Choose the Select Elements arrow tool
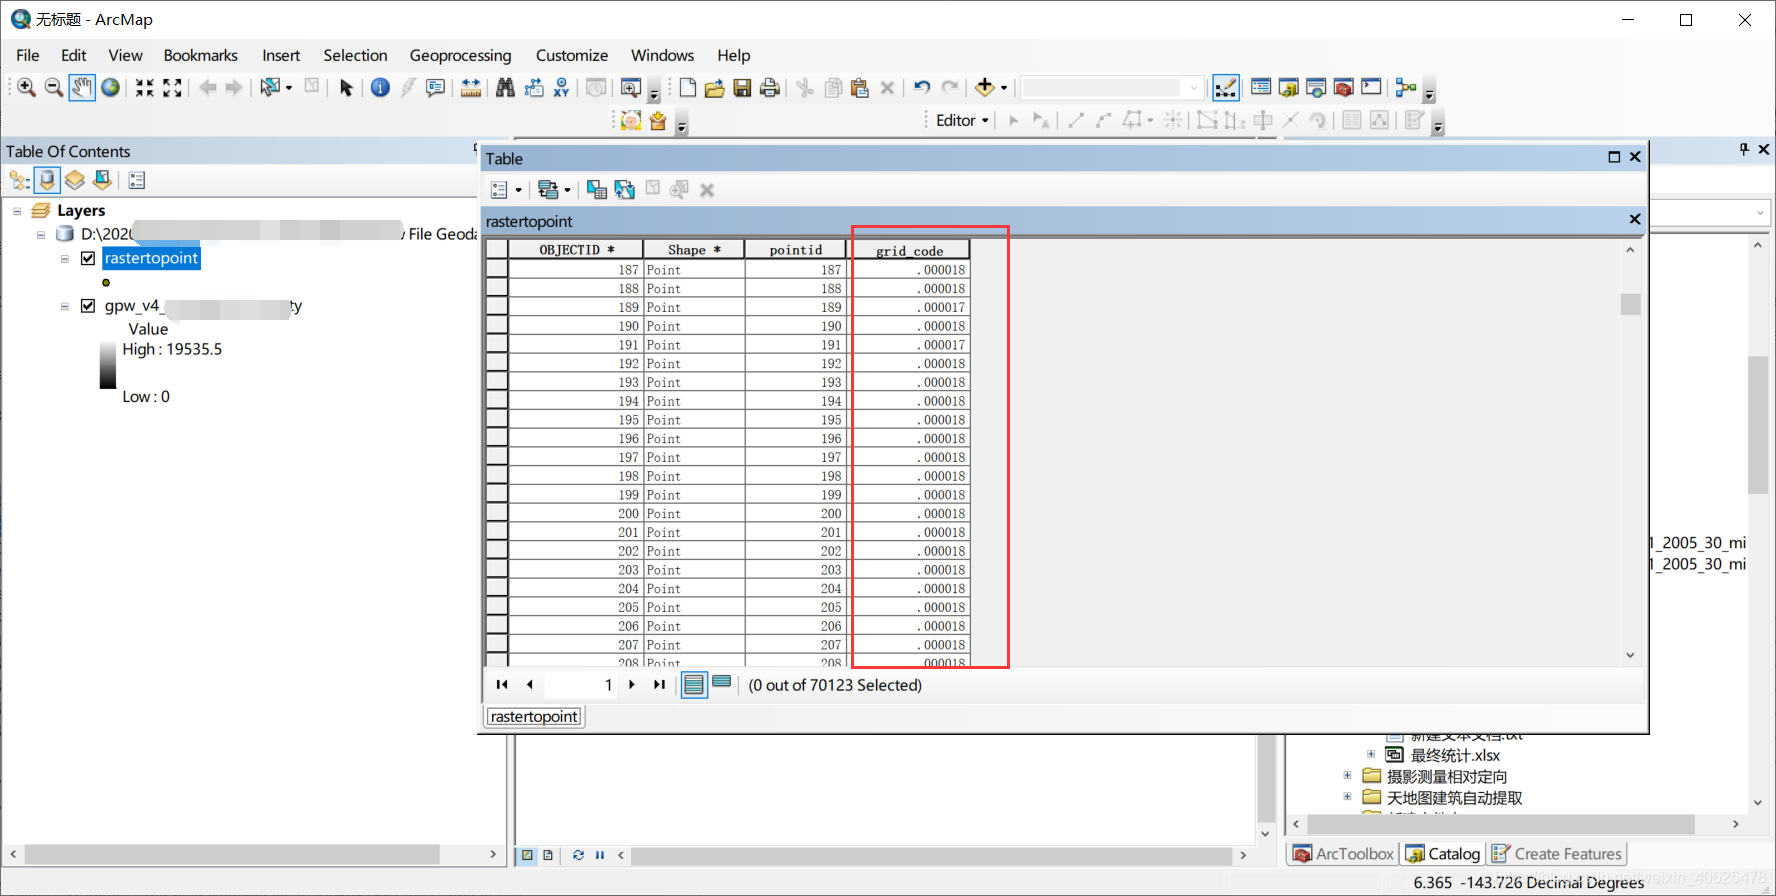This screenshot has height=896, width=1776. pos(346,88)
